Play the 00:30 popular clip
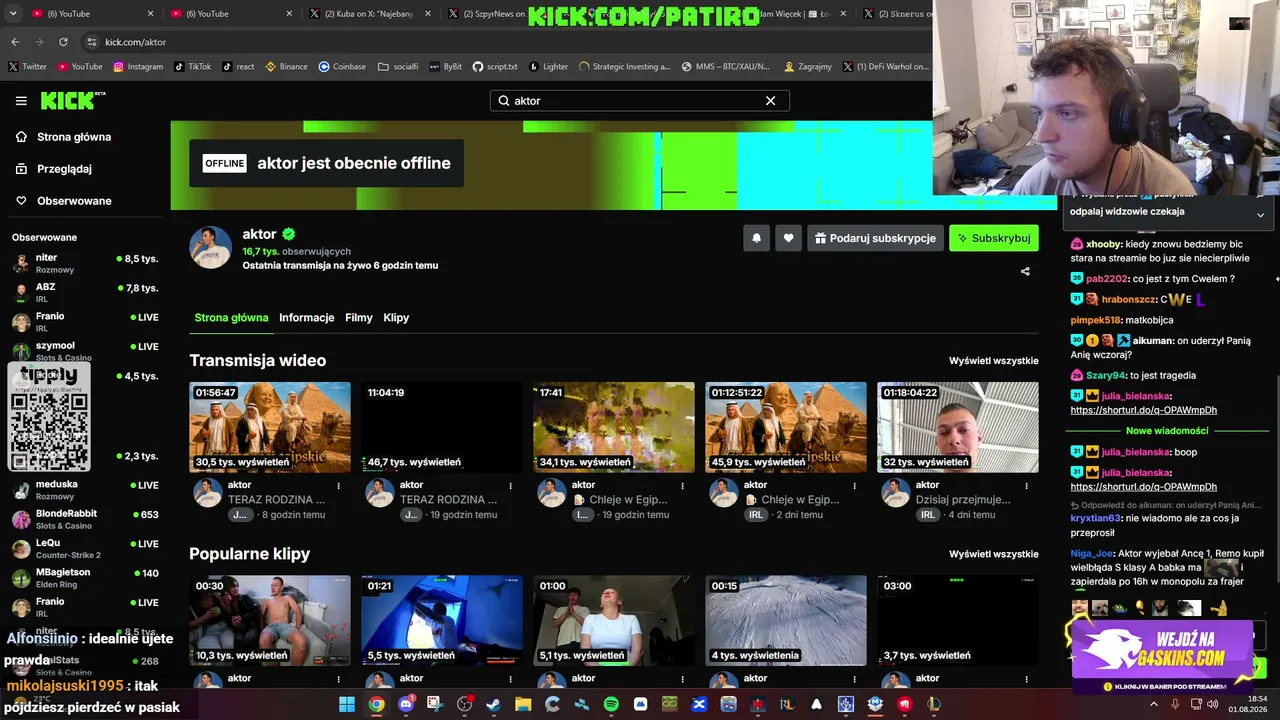 point(270,620)
